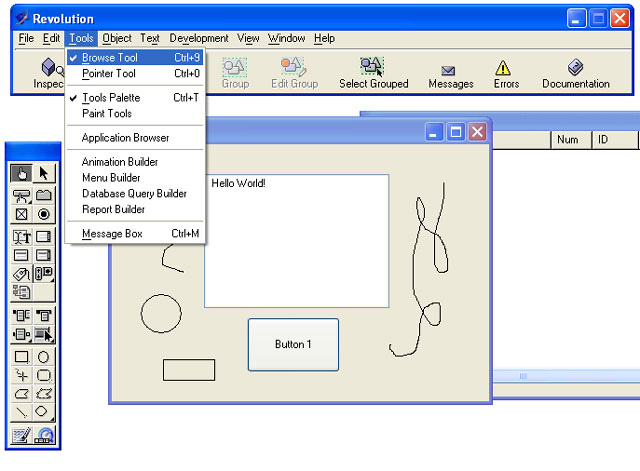Choose the push button tool in palette

click(x=21, y=196)
